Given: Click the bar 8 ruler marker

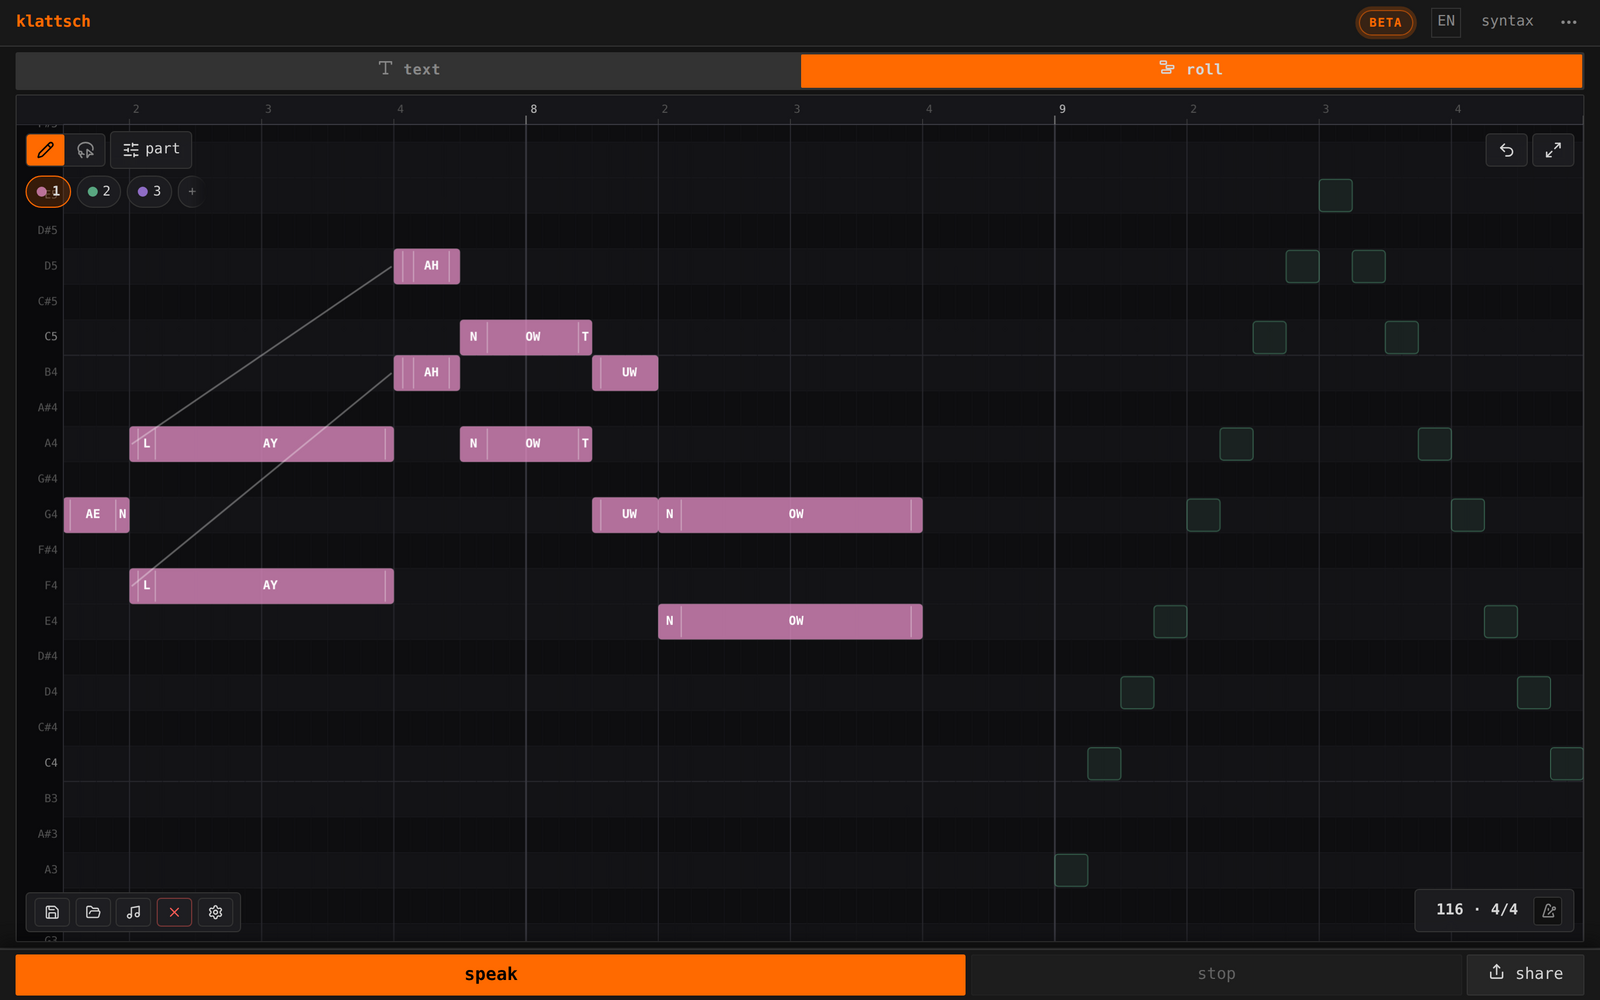Looking at the screenshot, I should (x=533, y=109).
